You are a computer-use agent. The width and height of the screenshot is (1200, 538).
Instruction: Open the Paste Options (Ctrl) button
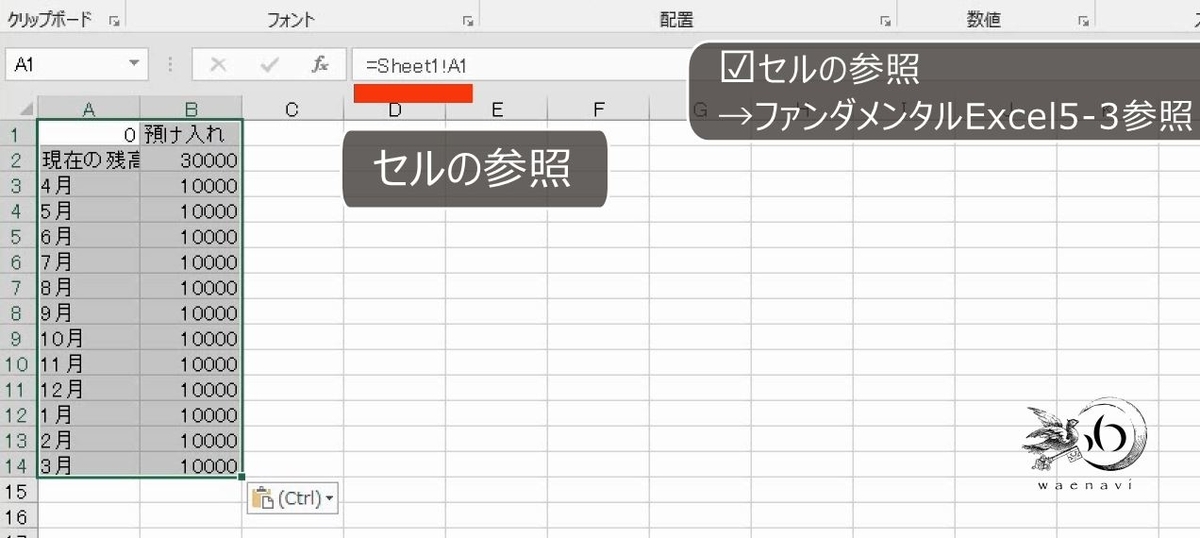coord(292,498)
